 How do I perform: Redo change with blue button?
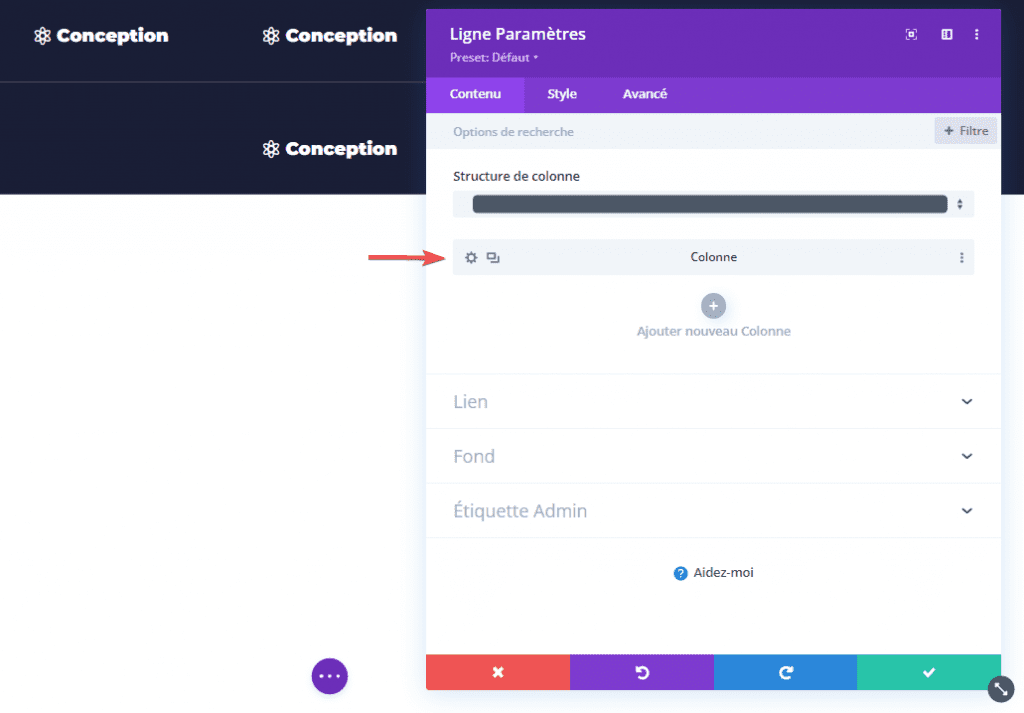point(785,672)
